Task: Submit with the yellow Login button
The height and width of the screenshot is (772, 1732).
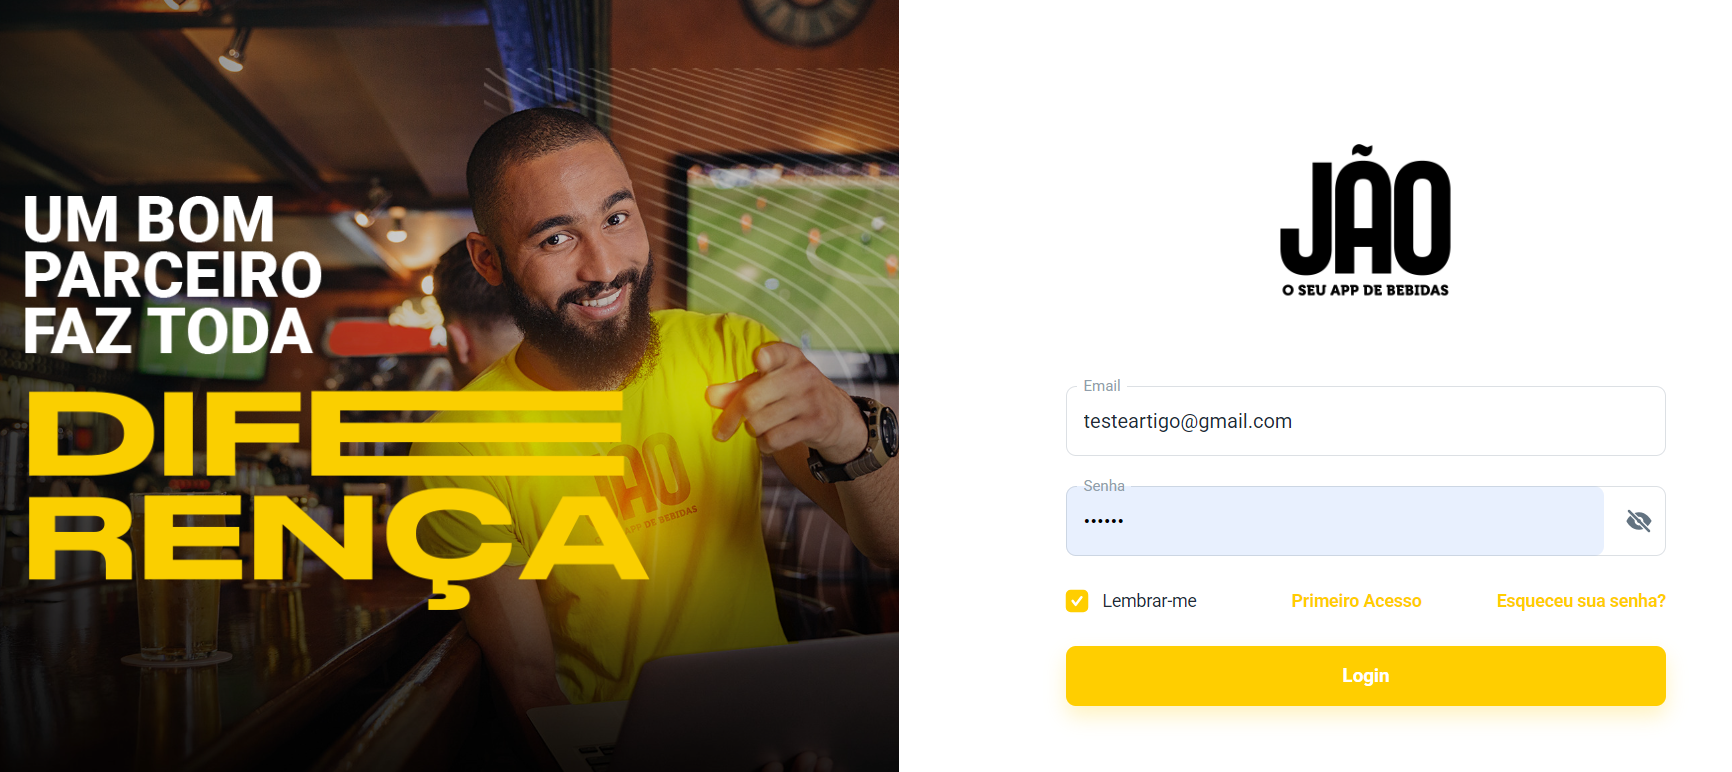Action: pyautogui.click(x=1365, y=676)
